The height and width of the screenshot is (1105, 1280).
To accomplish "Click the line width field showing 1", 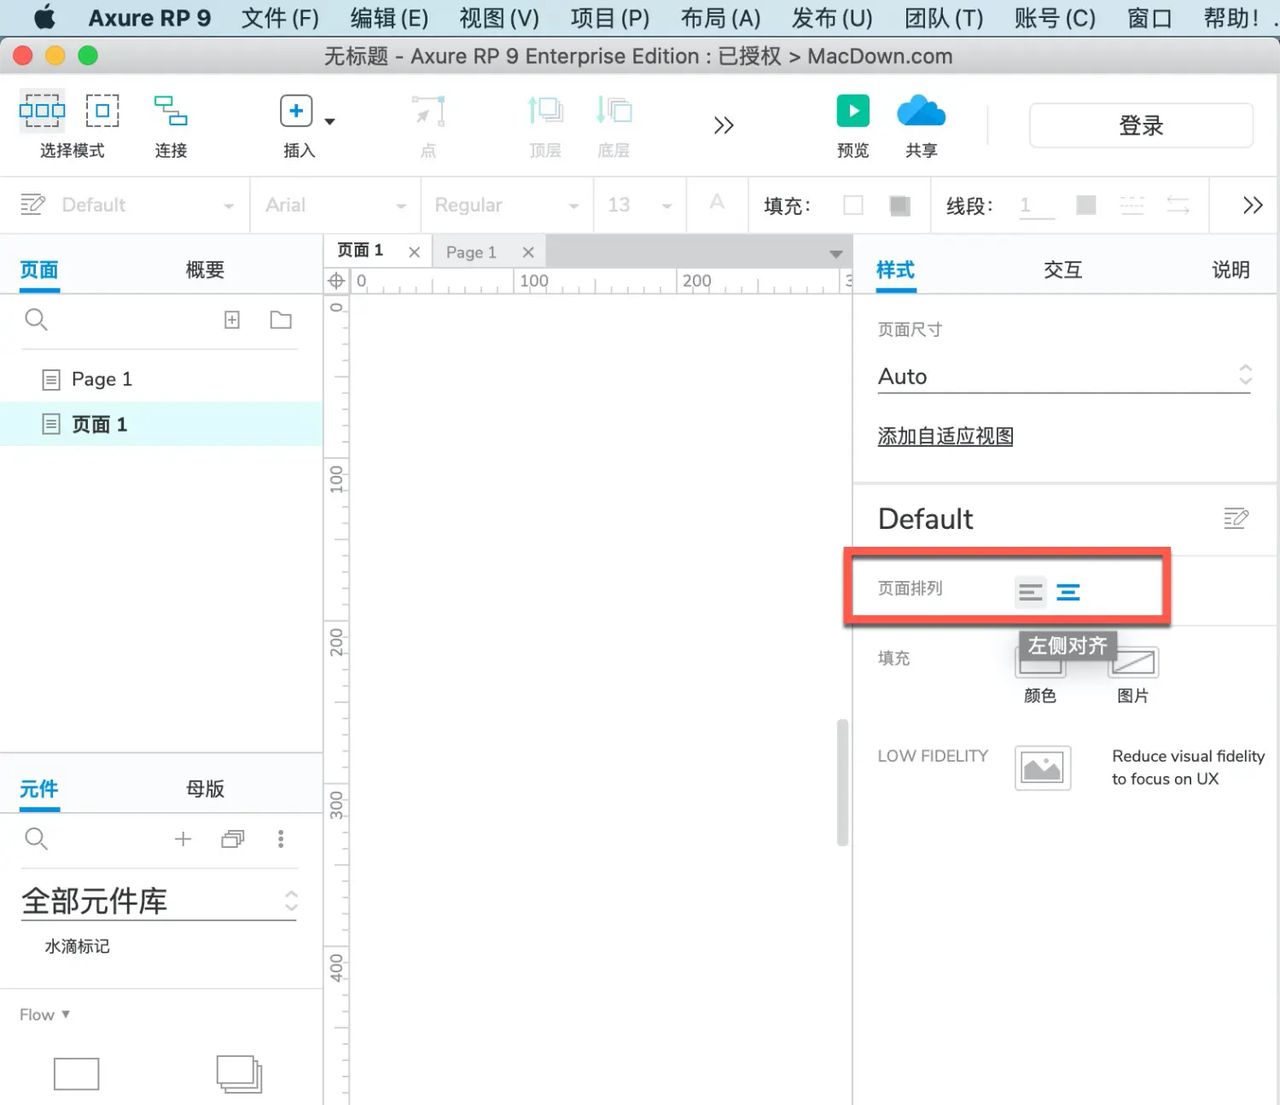I will coord(1036,205).
